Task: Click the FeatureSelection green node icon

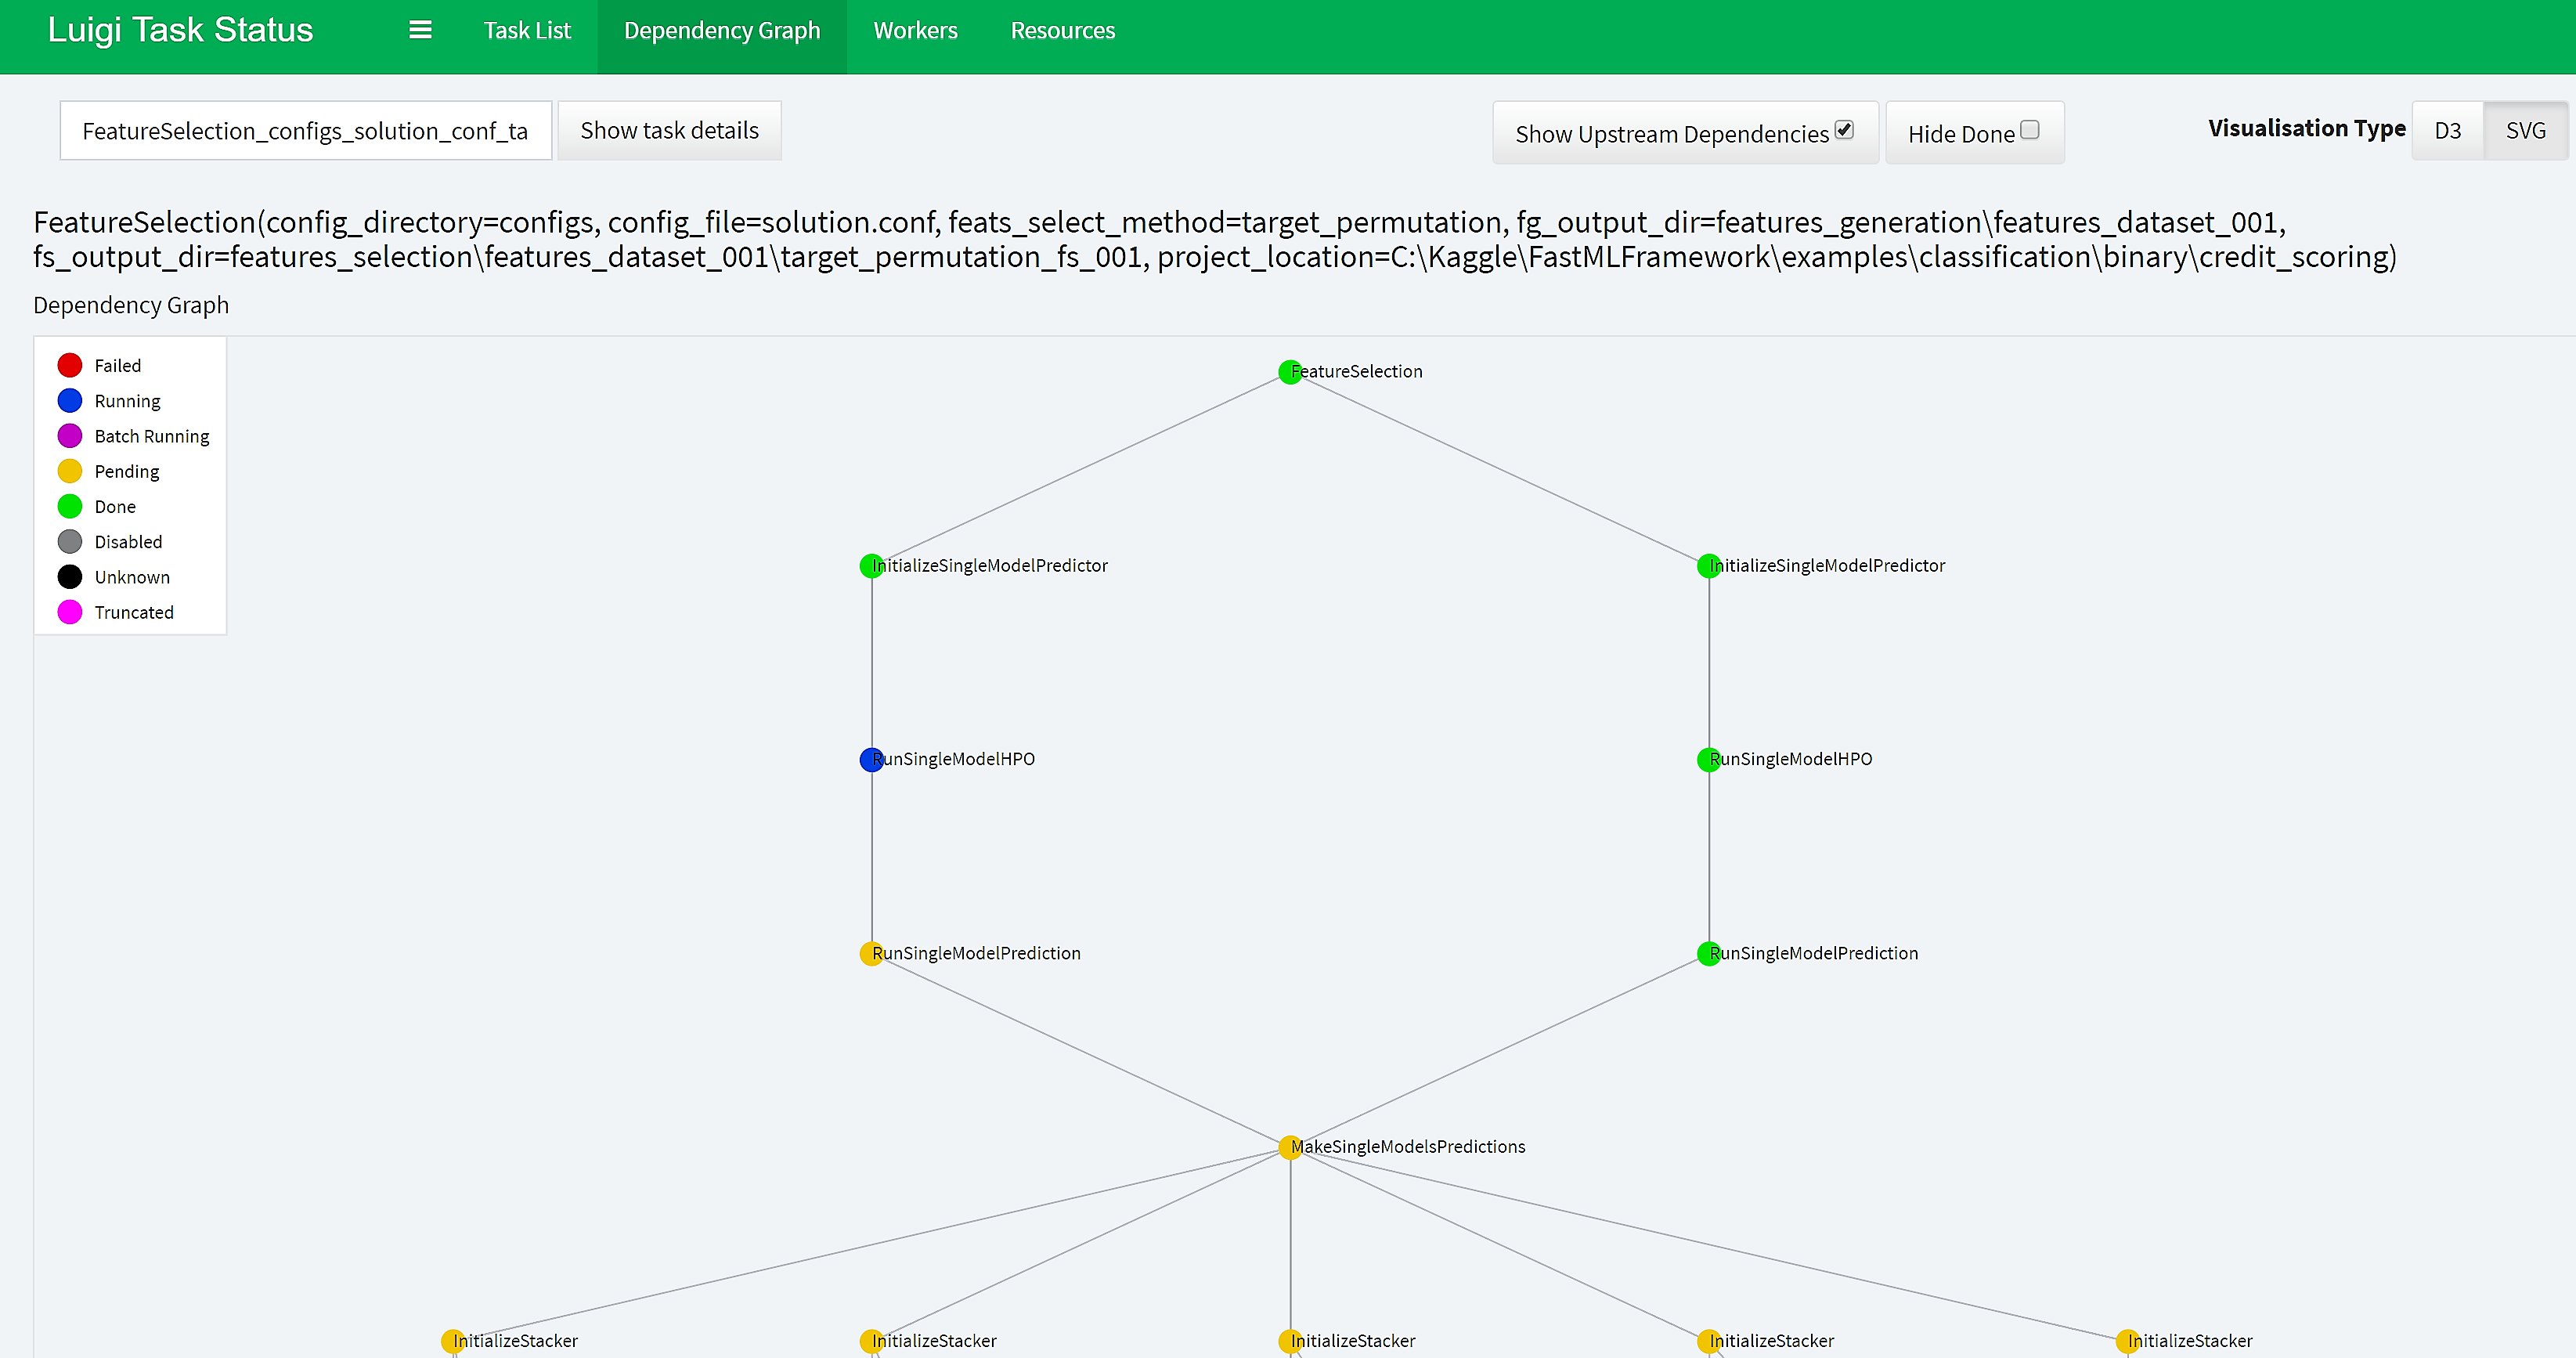Action: [1288, 371]
